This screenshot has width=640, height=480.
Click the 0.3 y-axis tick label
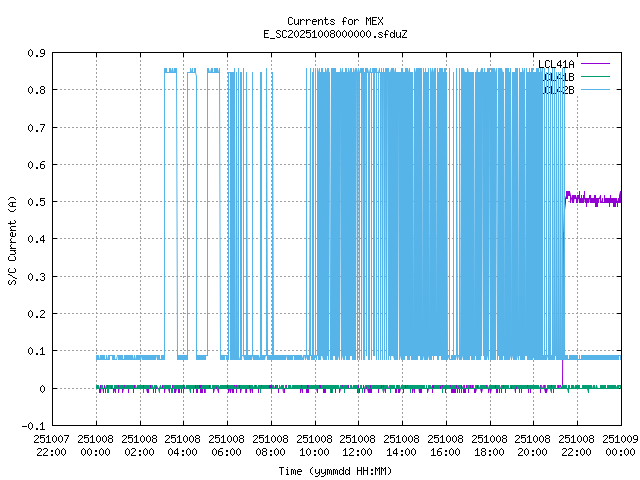tap(35, 277)
